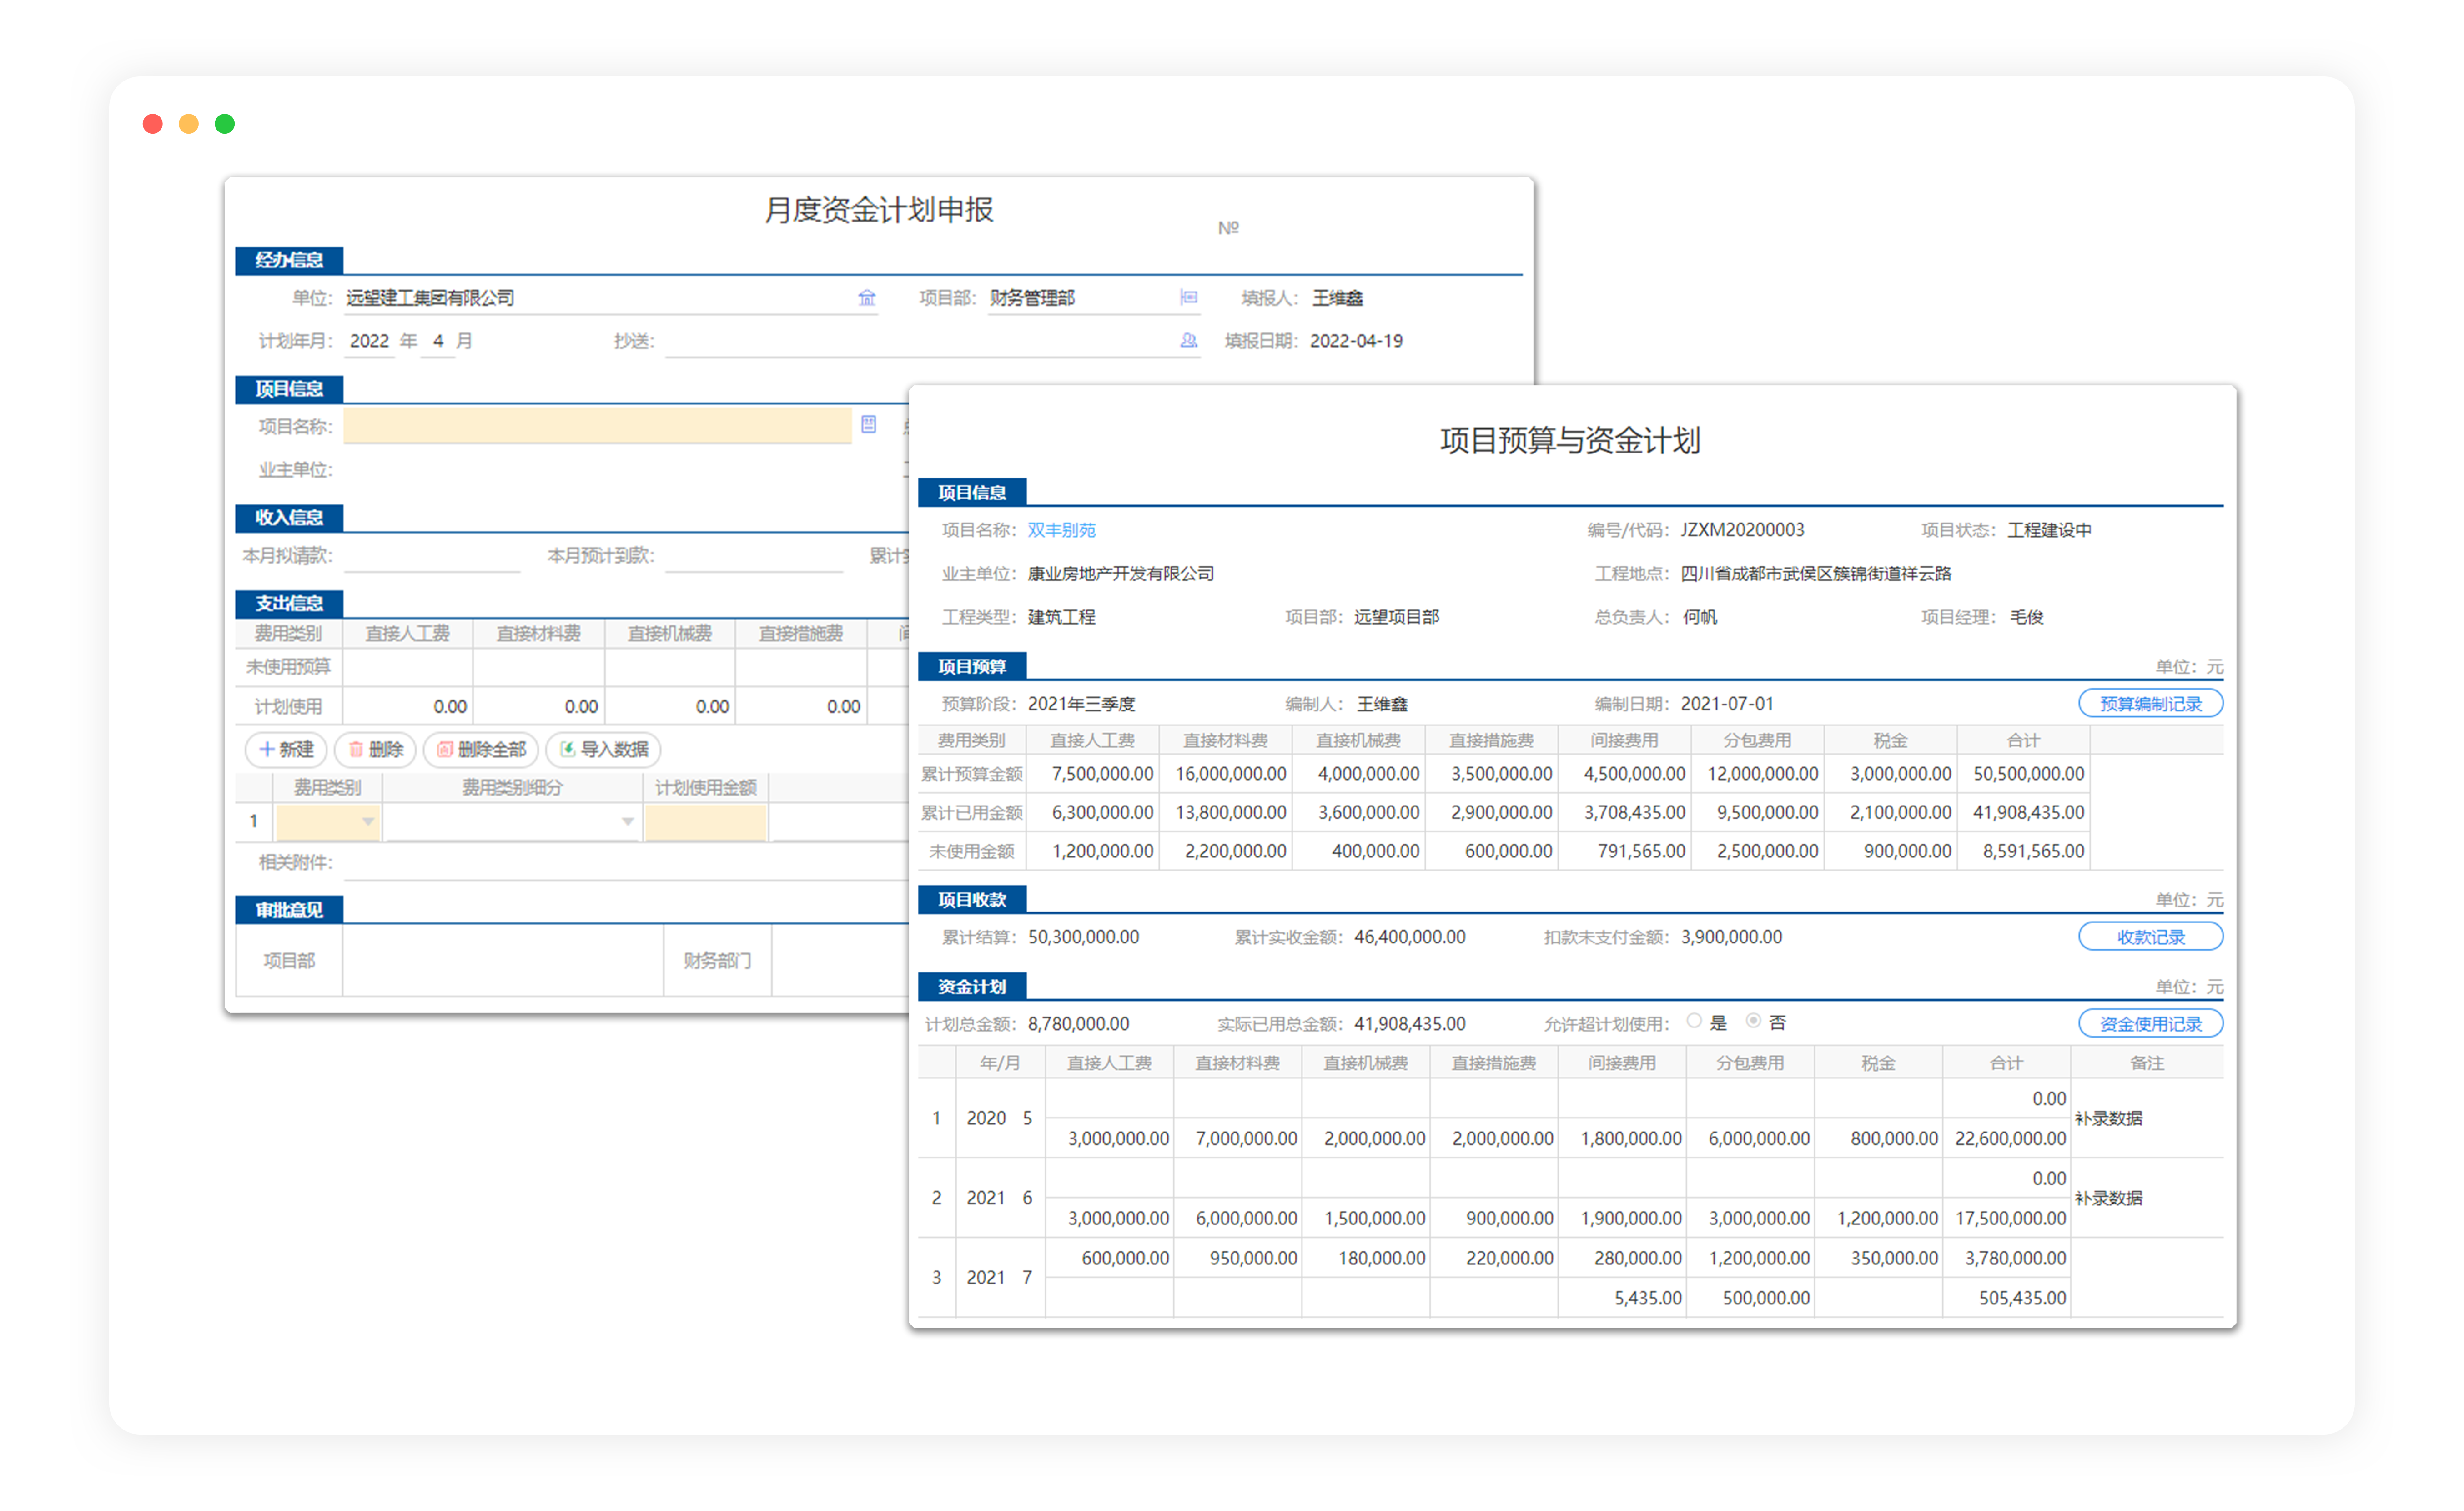Screen dimensions: 2464x1511
Task: Open the 双丰别苑 project link
Action: (x=1061, y=530)
